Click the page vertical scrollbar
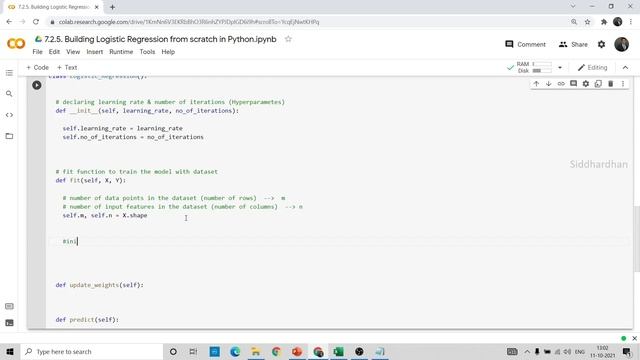 (x=637, y=239)
